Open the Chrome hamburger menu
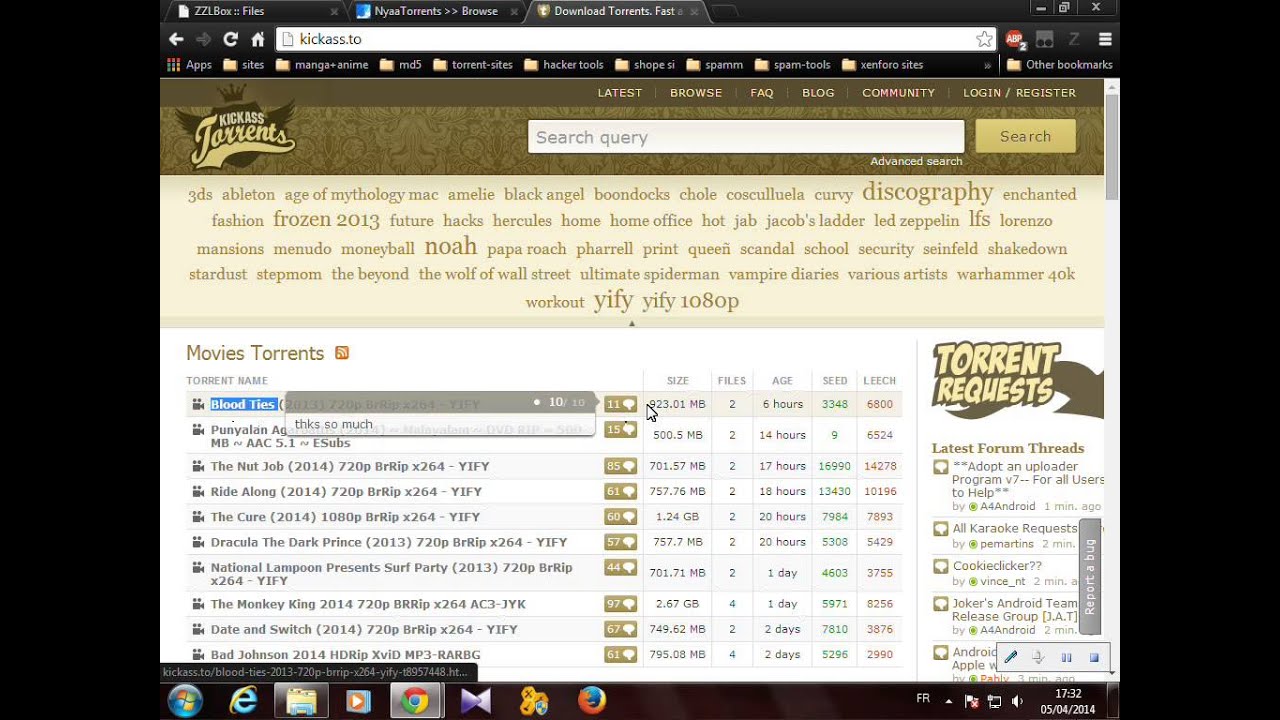 (x=1105, y=39)
